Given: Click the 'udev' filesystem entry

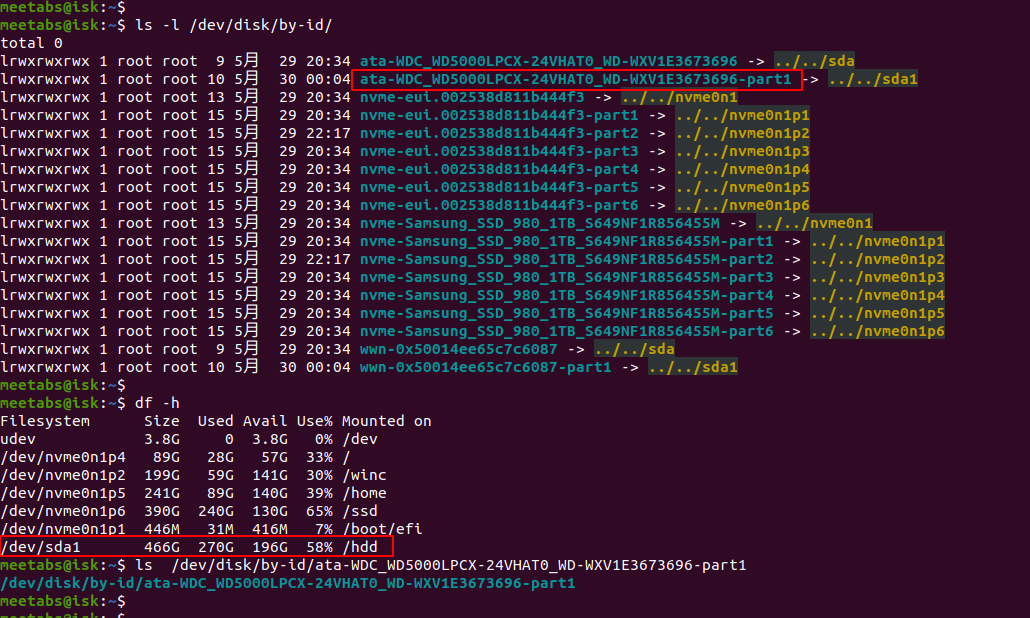Looking at the screenshot, I should click(x=18, y=439).
